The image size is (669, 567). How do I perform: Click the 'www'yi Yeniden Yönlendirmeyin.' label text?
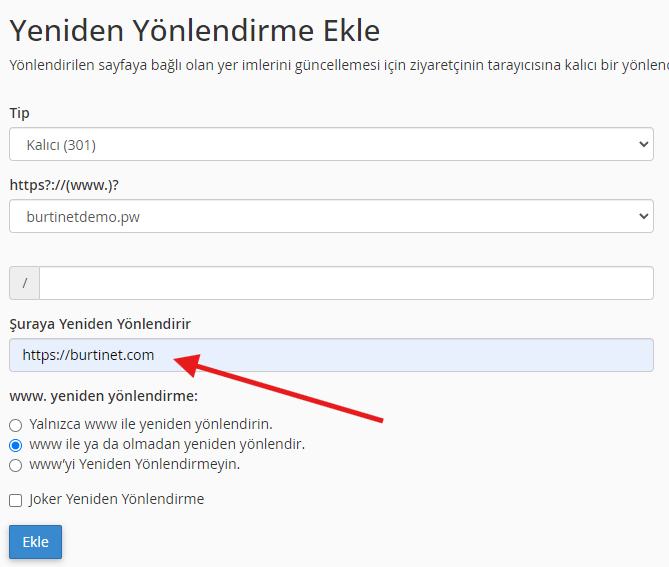[134, 464]
